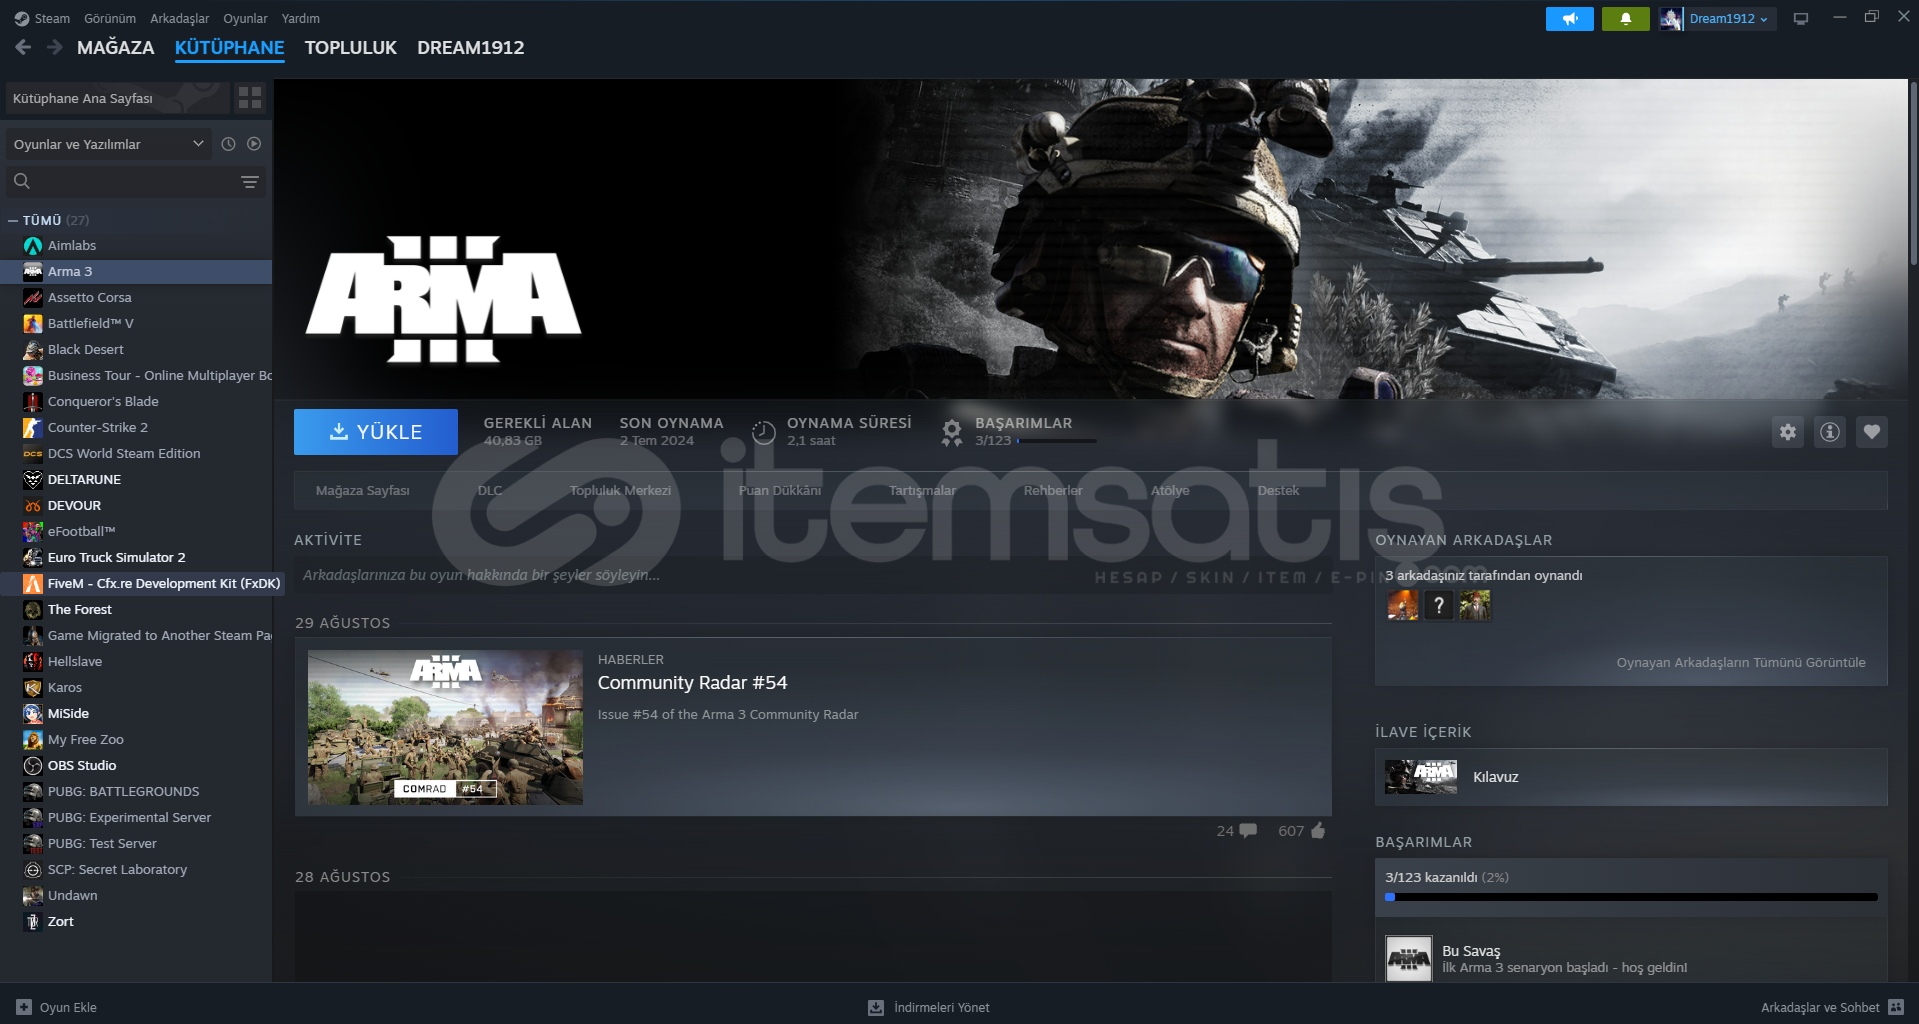Switch to the MAĞAZA tab
The height and width of the screenshot is (1024, 1919).
[116, 47]
